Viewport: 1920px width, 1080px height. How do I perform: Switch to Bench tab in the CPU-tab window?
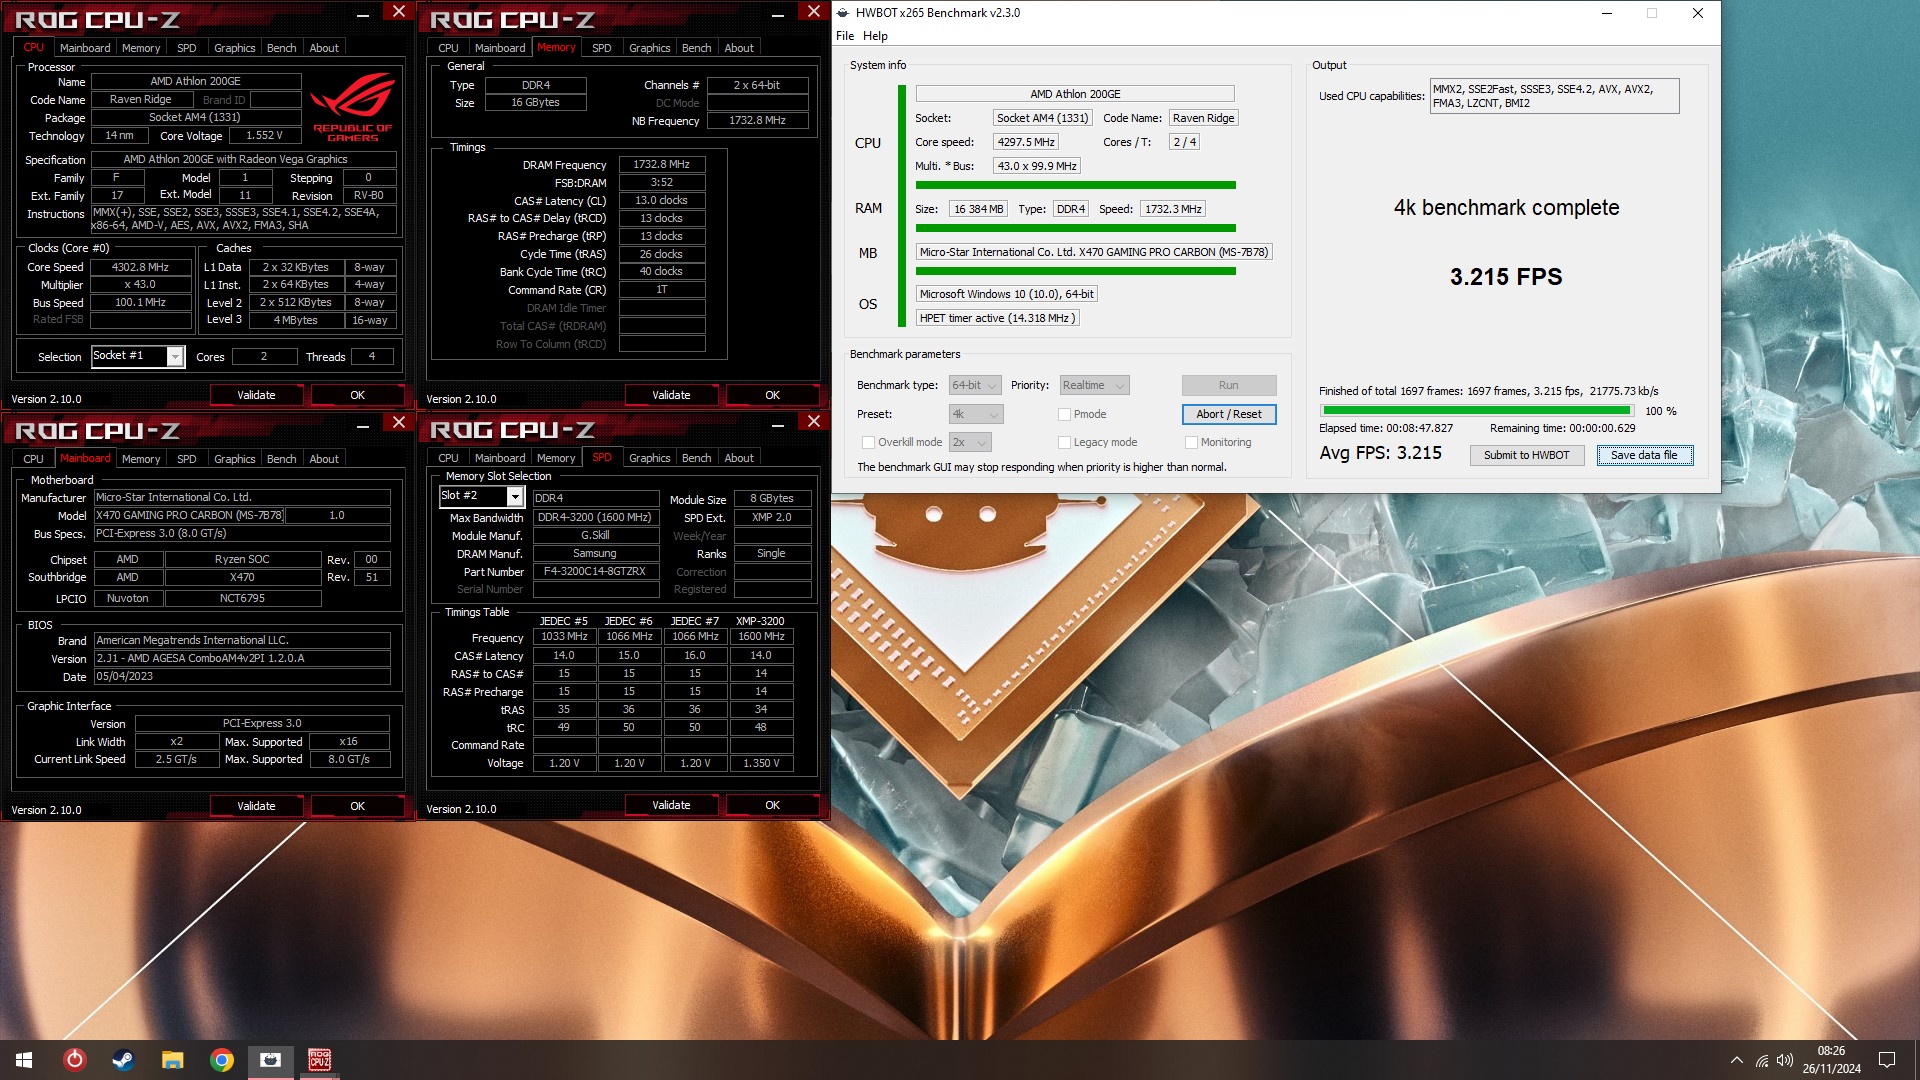(281, 48)
